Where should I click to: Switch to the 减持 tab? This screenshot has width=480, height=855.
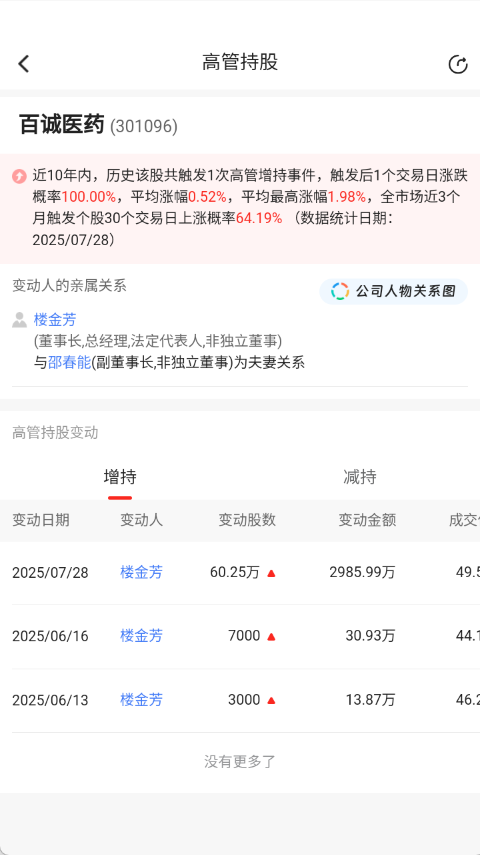click(x=360, y=477)
